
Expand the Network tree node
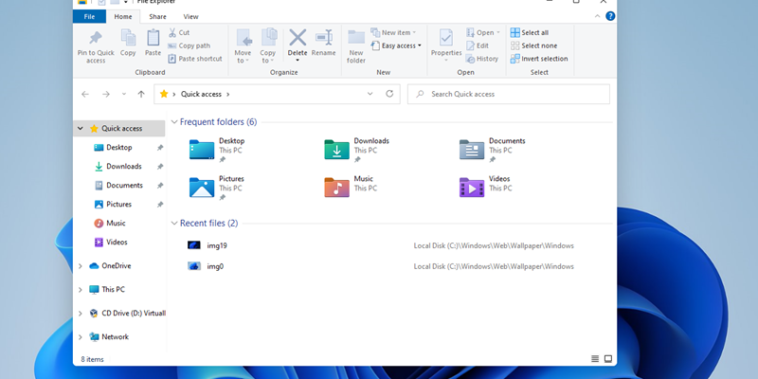click(x=80, y=337)
